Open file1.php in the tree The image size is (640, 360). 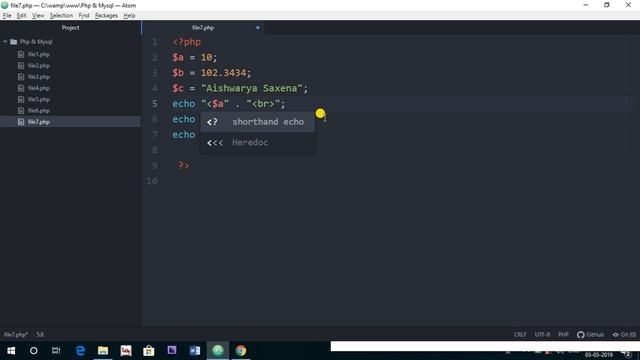pos(39,54)
